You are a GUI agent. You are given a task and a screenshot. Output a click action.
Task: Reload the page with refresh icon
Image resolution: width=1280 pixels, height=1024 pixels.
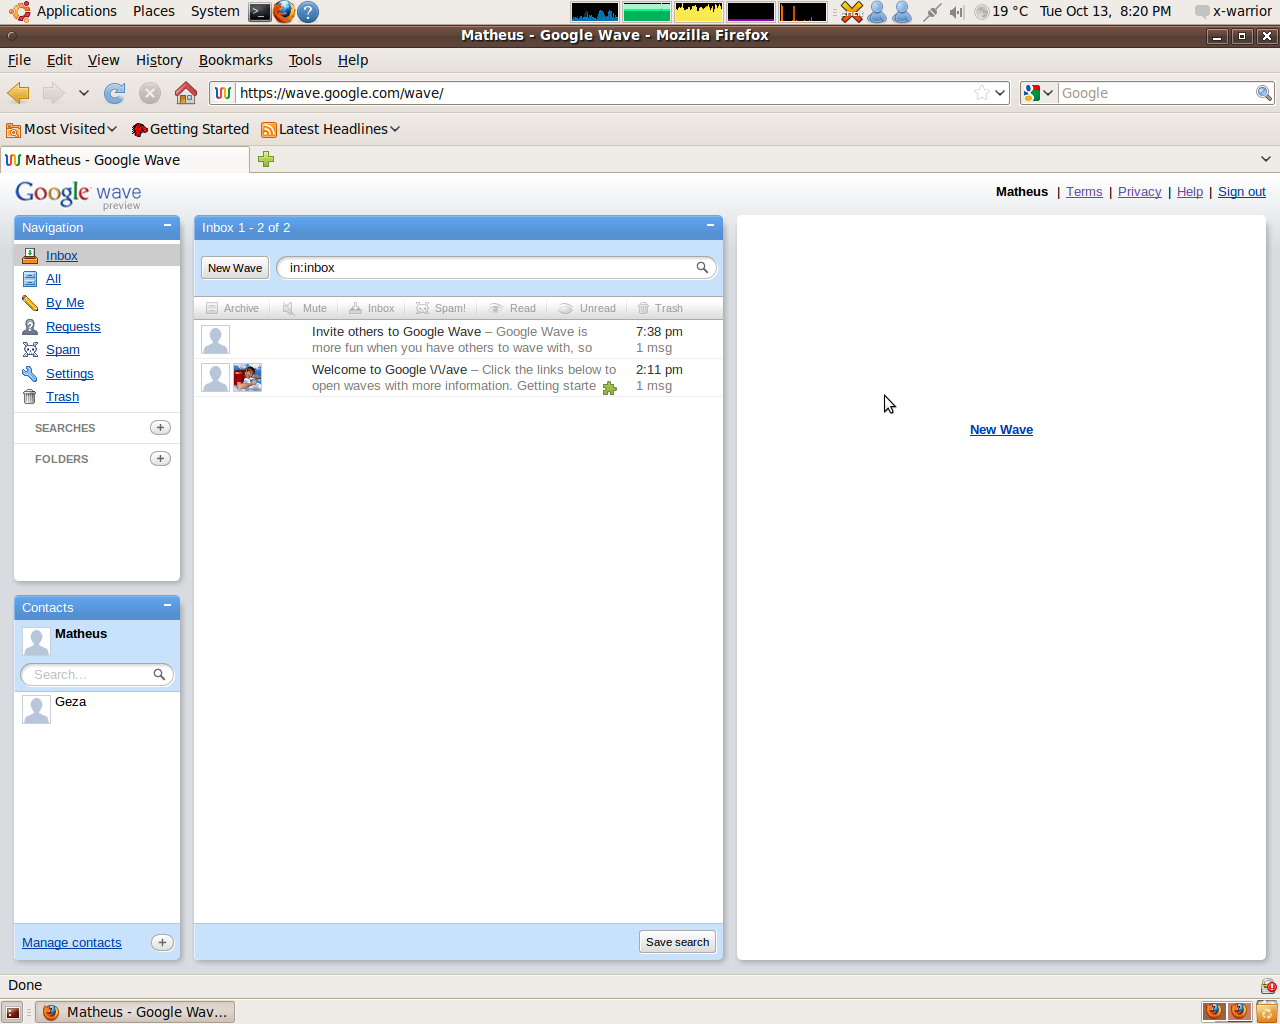click(115, 93)
